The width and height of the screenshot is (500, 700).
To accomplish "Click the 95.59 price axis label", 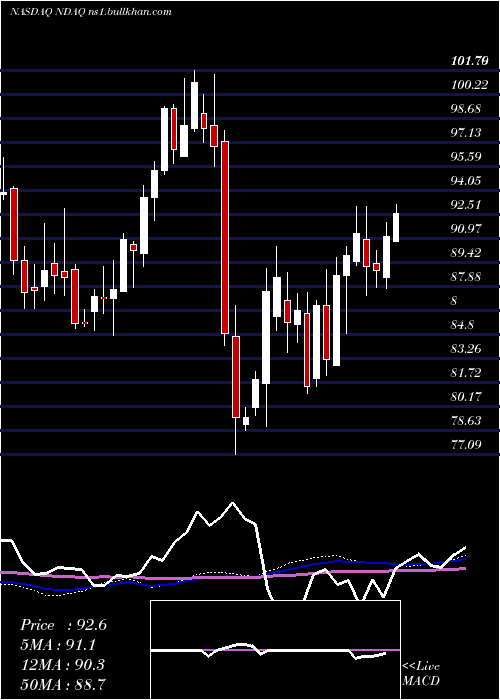I will pos(466,157).
